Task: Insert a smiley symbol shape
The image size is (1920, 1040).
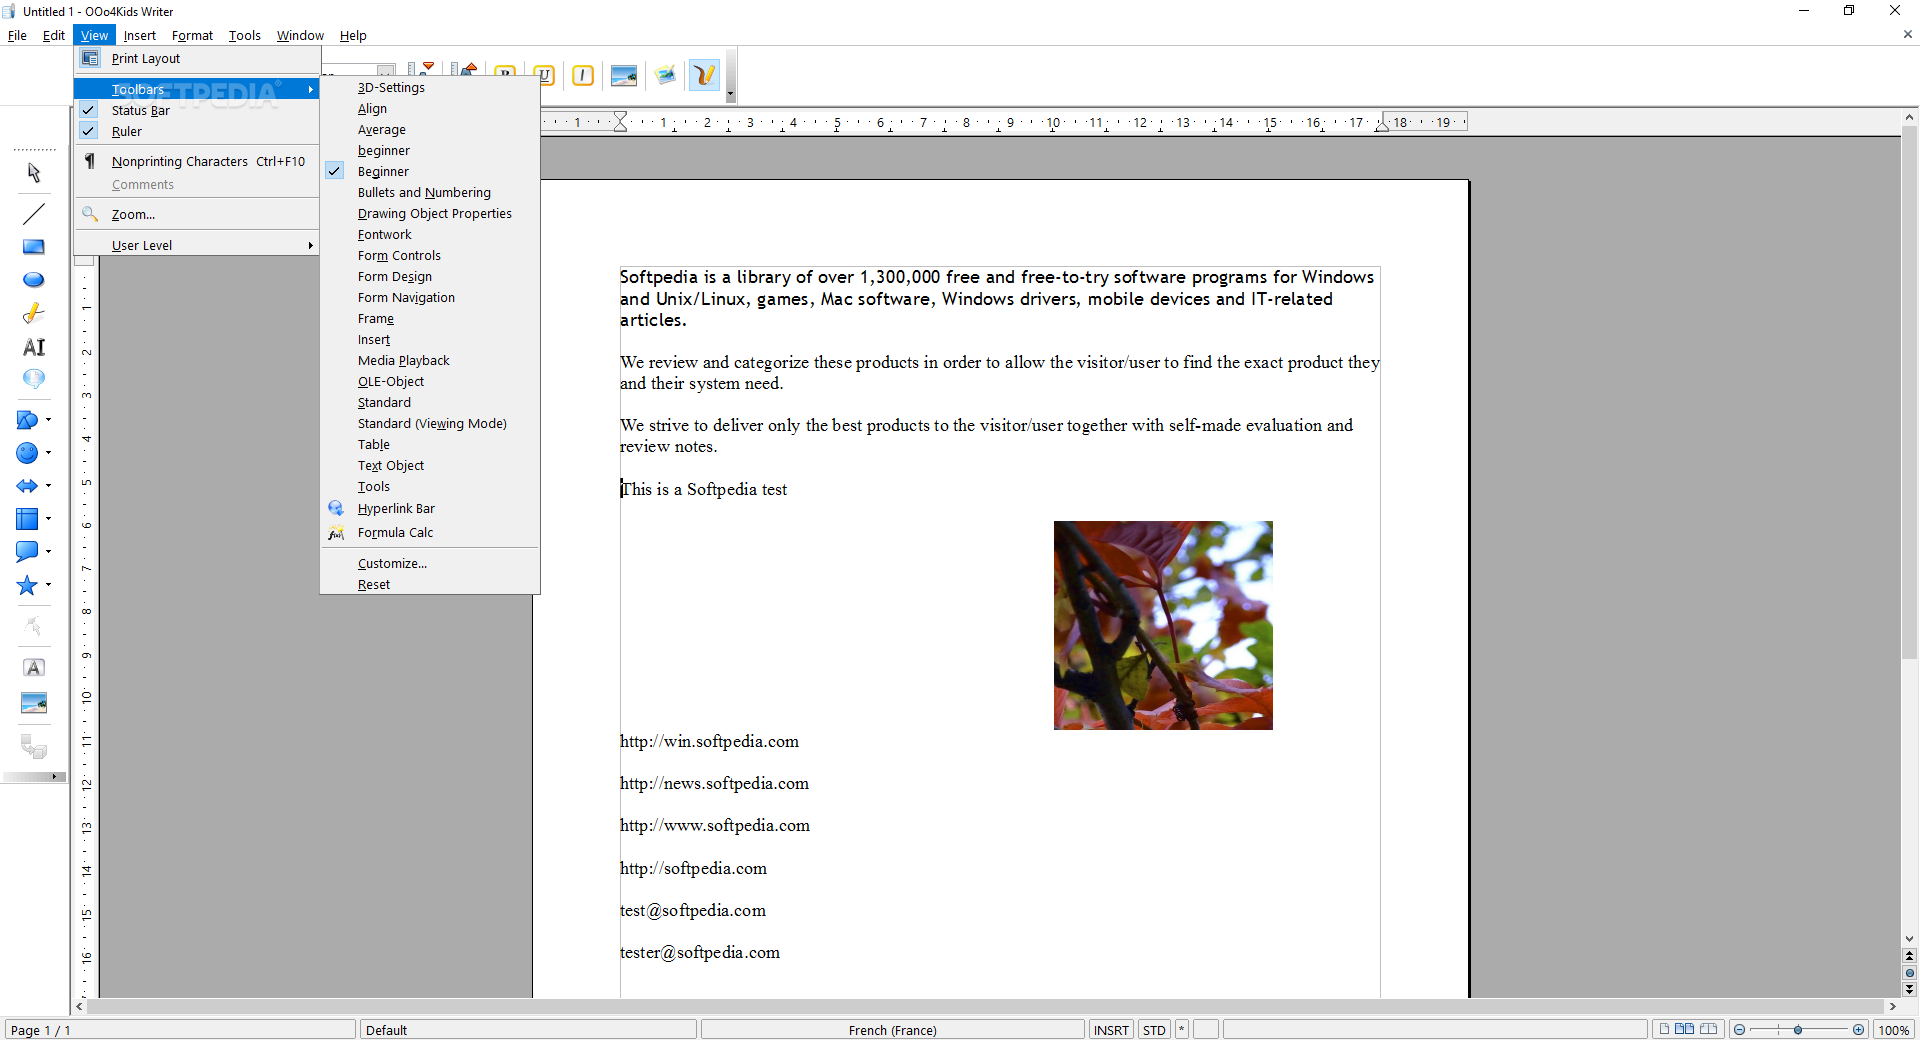Action: click(x=27, y=453)
